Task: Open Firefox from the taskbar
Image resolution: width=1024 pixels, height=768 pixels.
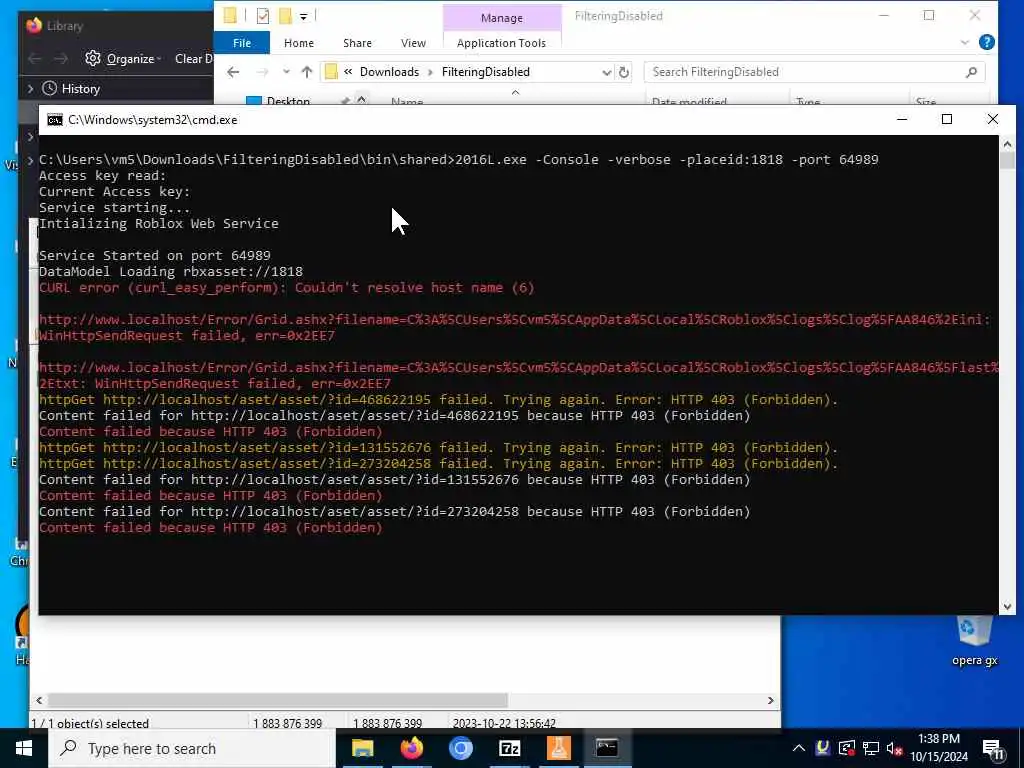Action: [411, 748]
